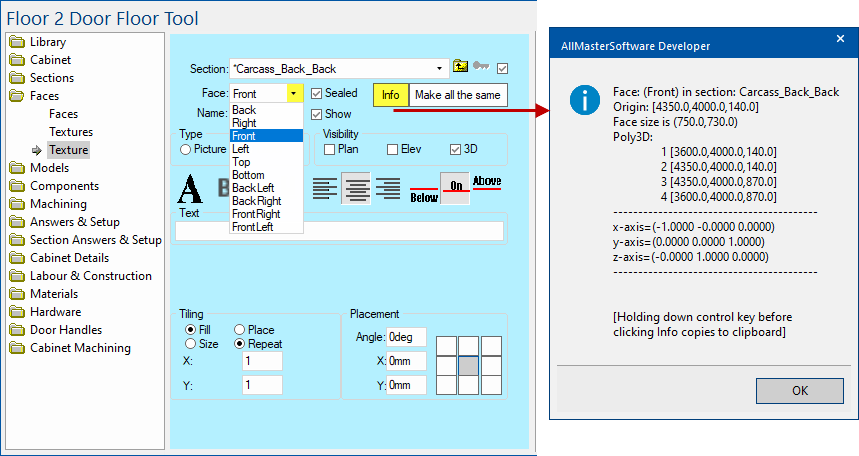Open the Section combo box dropdown
859x456 pixels.
pyautogui.click(x=439, y=69)
